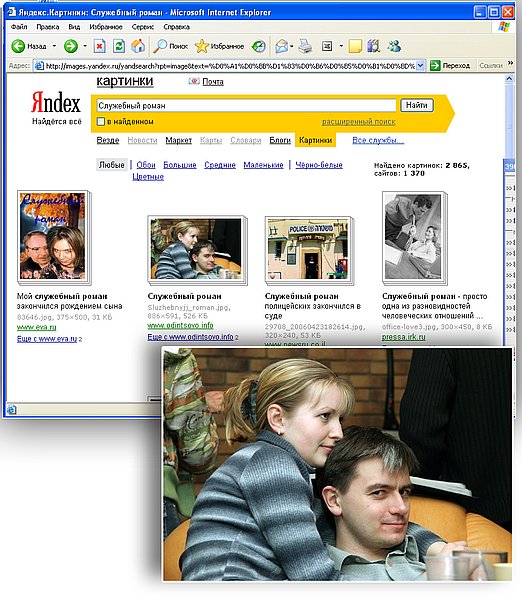The width and height of the screenshot is (522, 600).
Task: Open the first thumbnail with cursive title
Action: (54, 237)
